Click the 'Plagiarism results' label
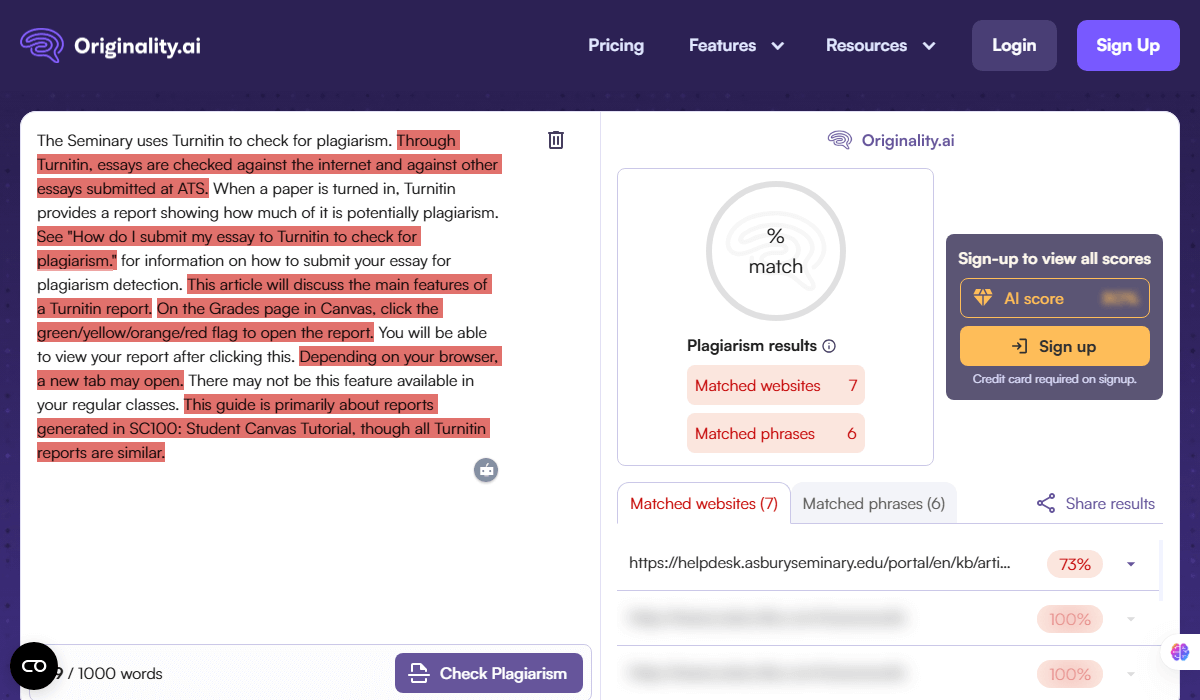The width and height of the screenshot is (1200, 700). (752, 346)
